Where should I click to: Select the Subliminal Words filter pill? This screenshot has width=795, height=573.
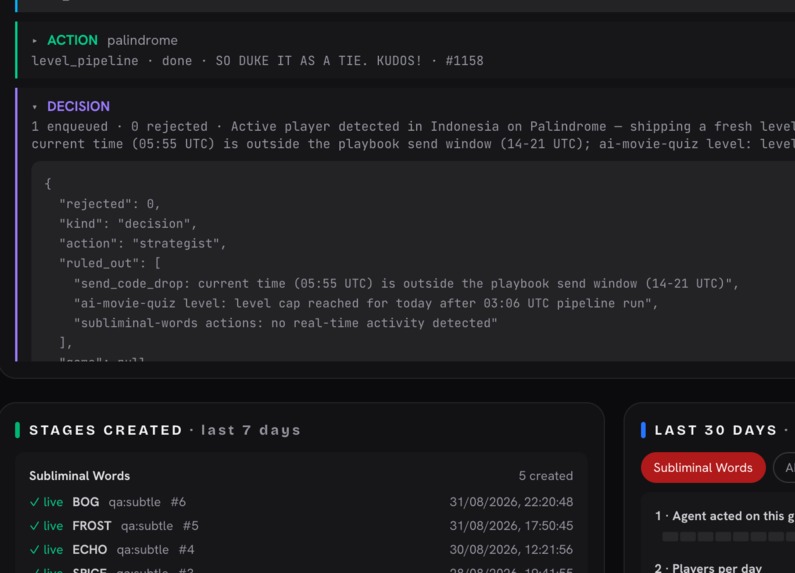tap(703, 468)
